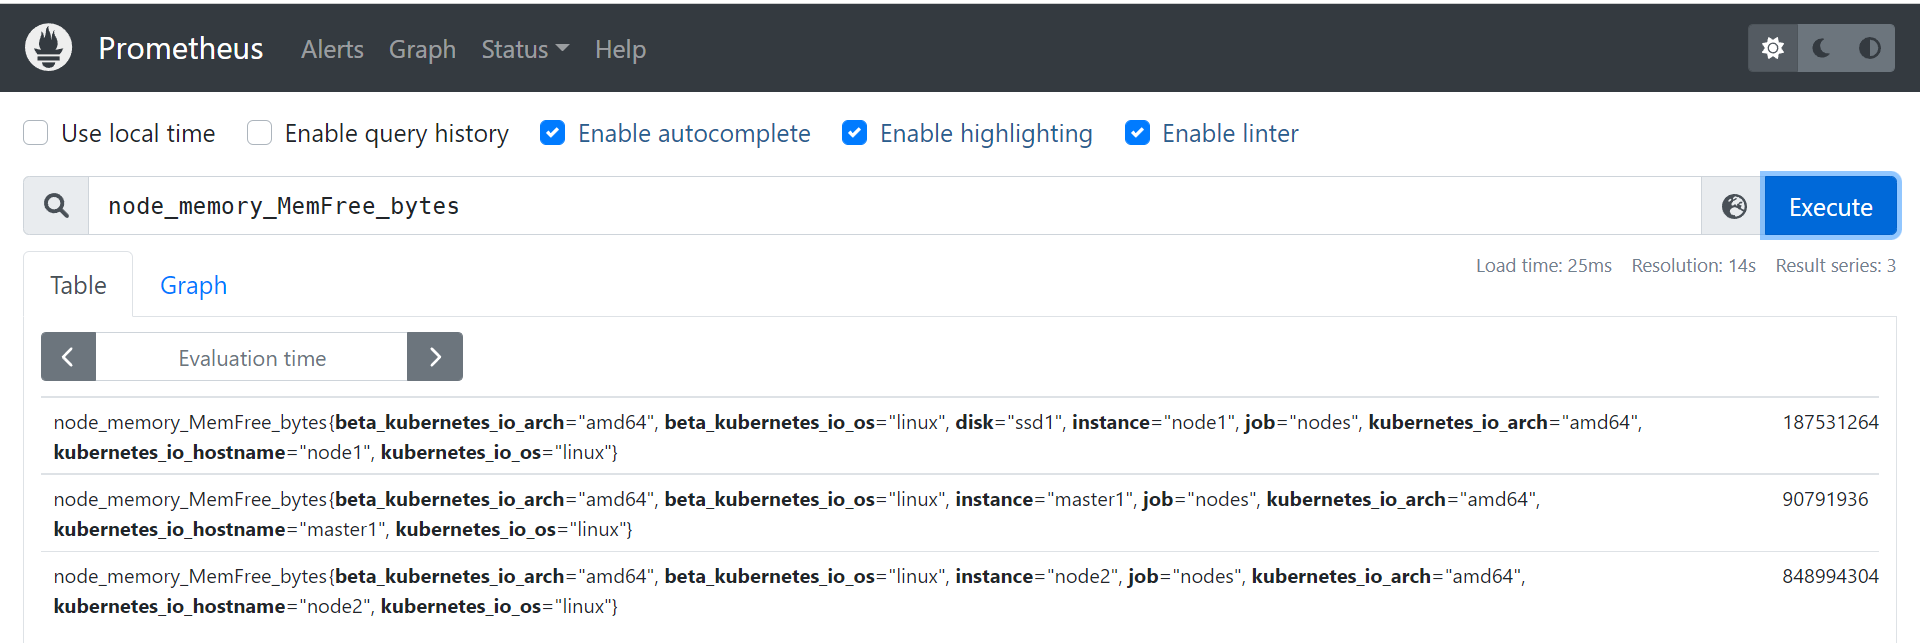This screenshot has width=1920, height=643.
Task: Expand the Status dropdown menu
Action: tap(525, 49)
